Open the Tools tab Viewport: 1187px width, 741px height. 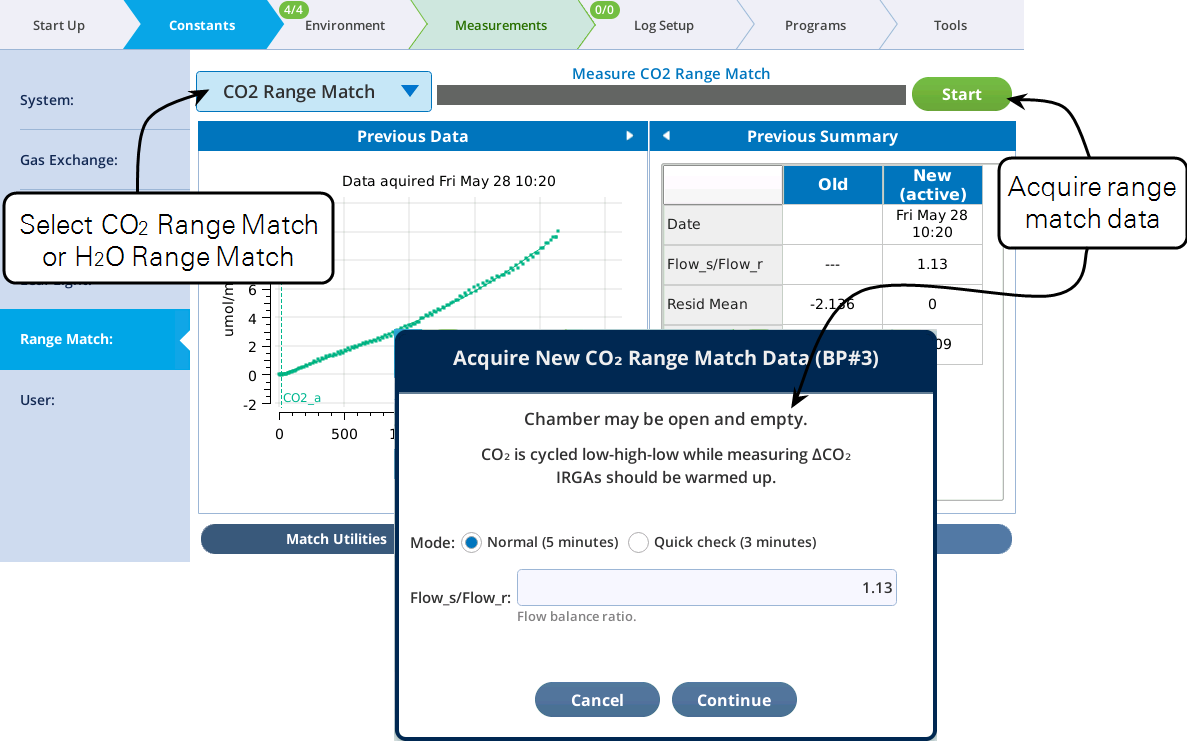point(950,25)
